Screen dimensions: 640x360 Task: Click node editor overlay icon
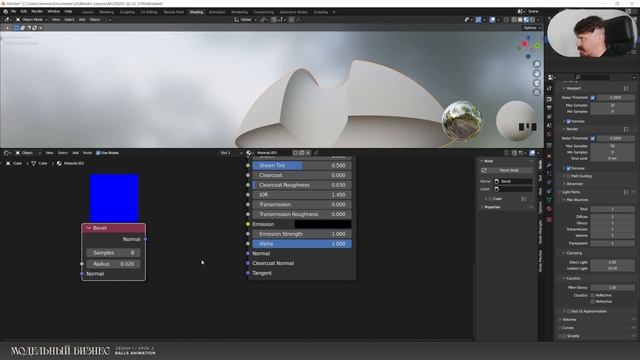[x=532, y=153]
